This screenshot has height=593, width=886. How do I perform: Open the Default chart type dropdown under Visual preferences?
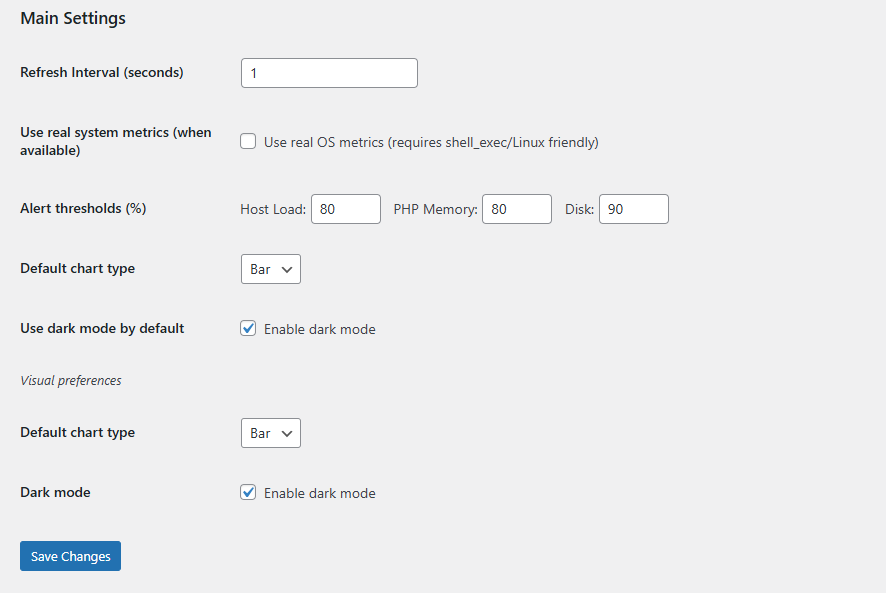pyautogui.click(x=271, y=433)
